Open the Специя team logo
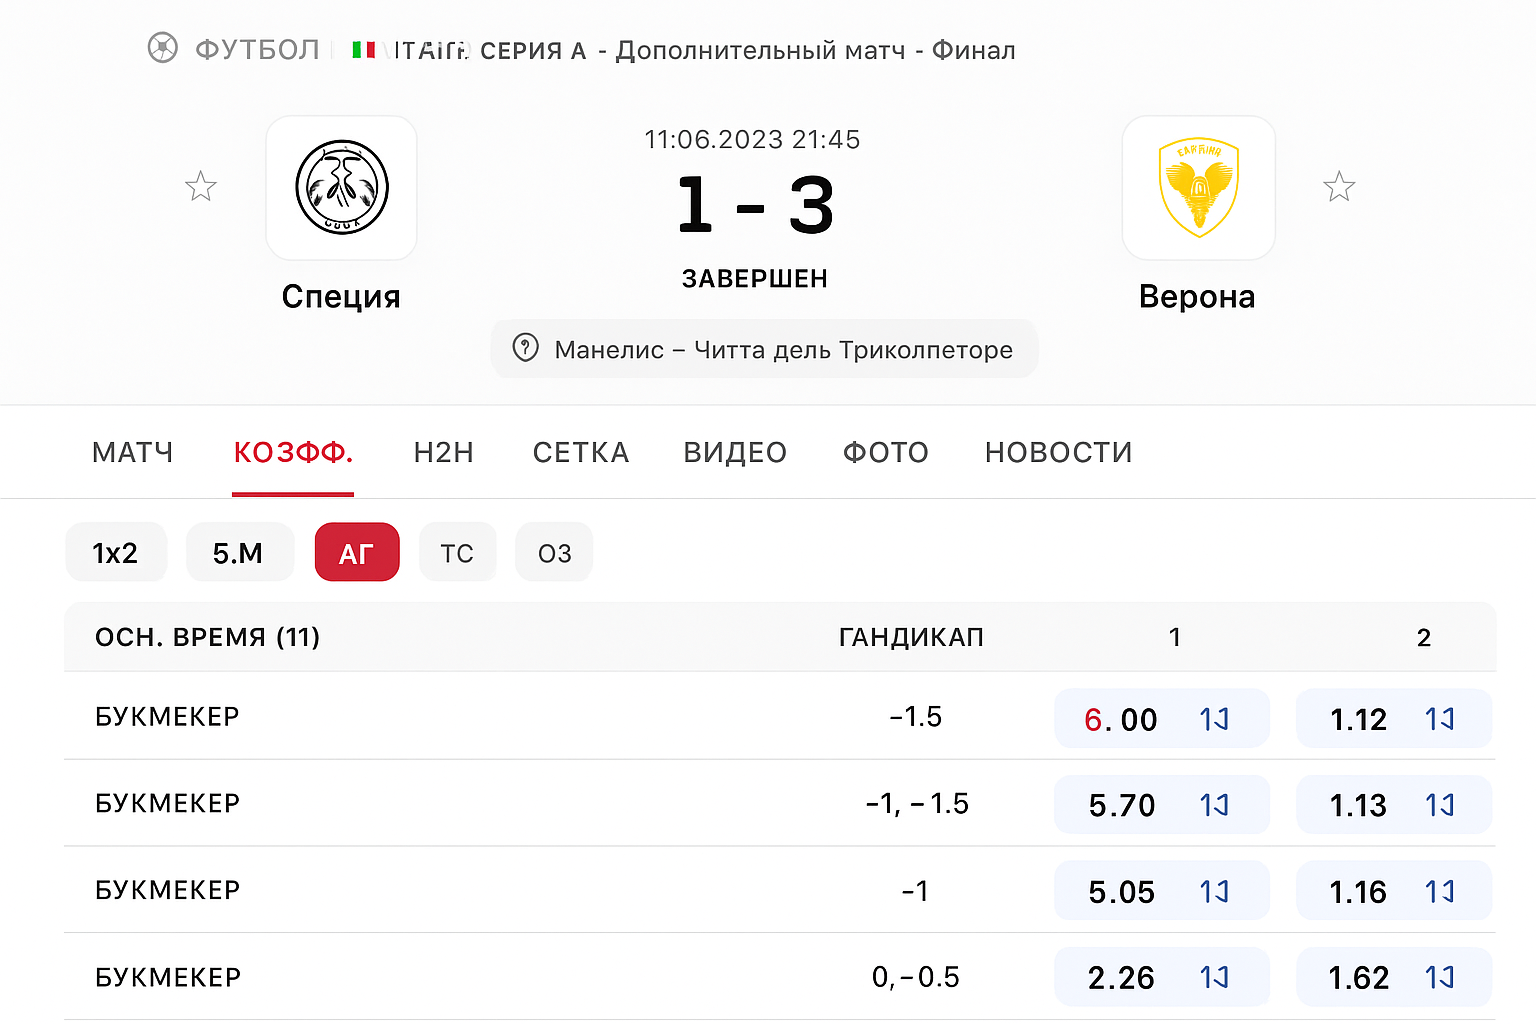1536x1024 pixels. tap(341, 188)
